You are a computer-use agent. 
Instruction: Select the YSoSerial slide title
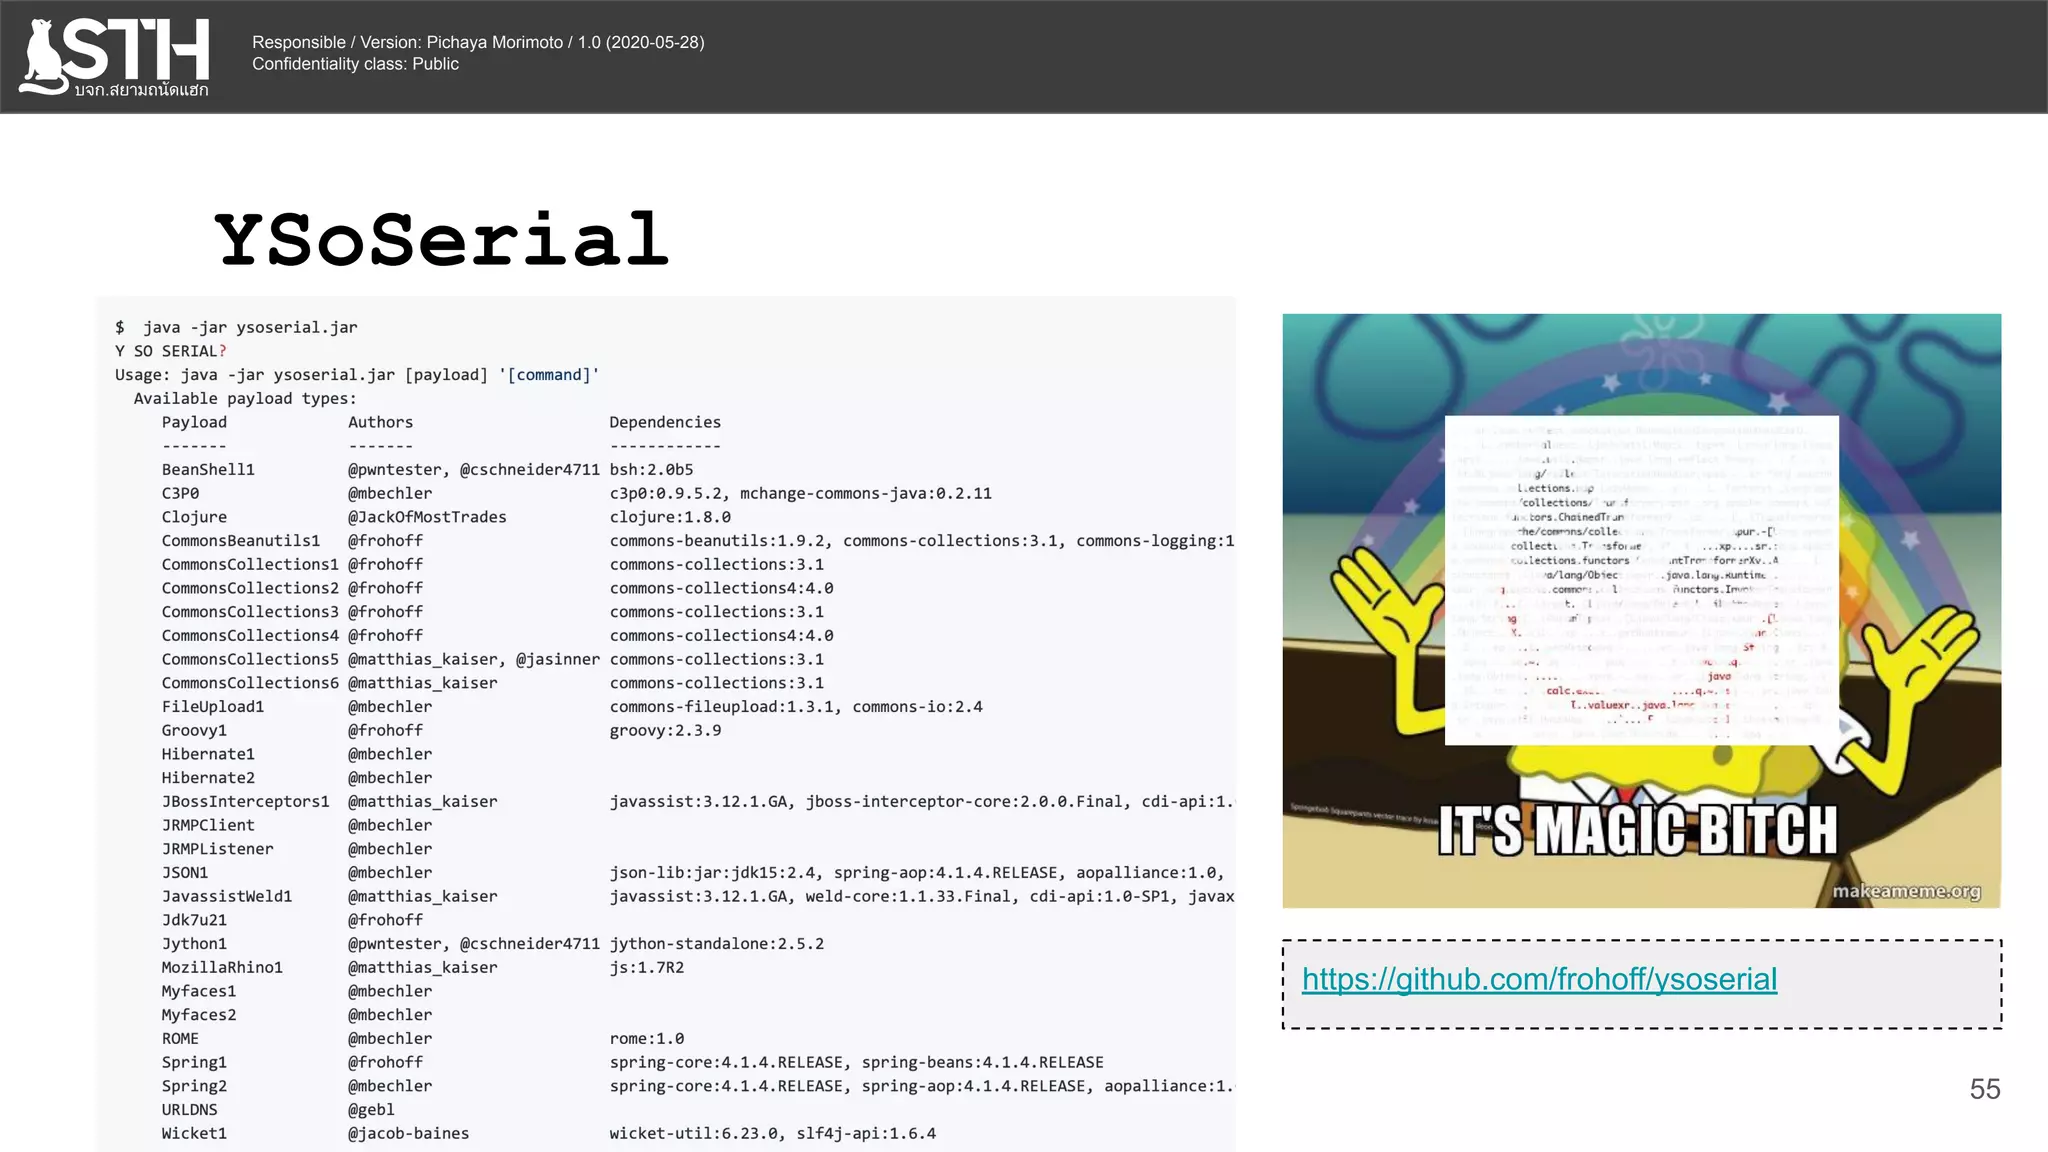(x=442, y=240)
